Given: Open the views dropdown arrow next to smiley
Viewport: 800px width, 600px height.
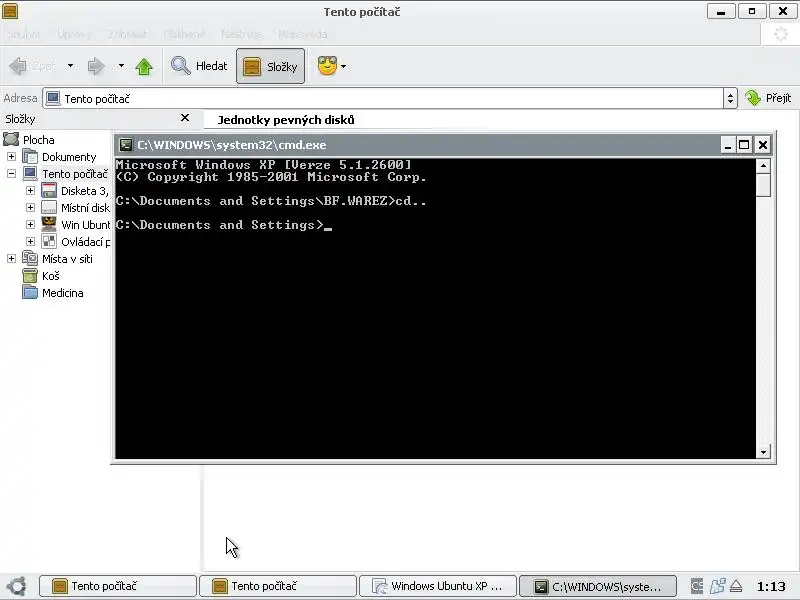Looking at the screenshot, I should [x=343, y=66].
